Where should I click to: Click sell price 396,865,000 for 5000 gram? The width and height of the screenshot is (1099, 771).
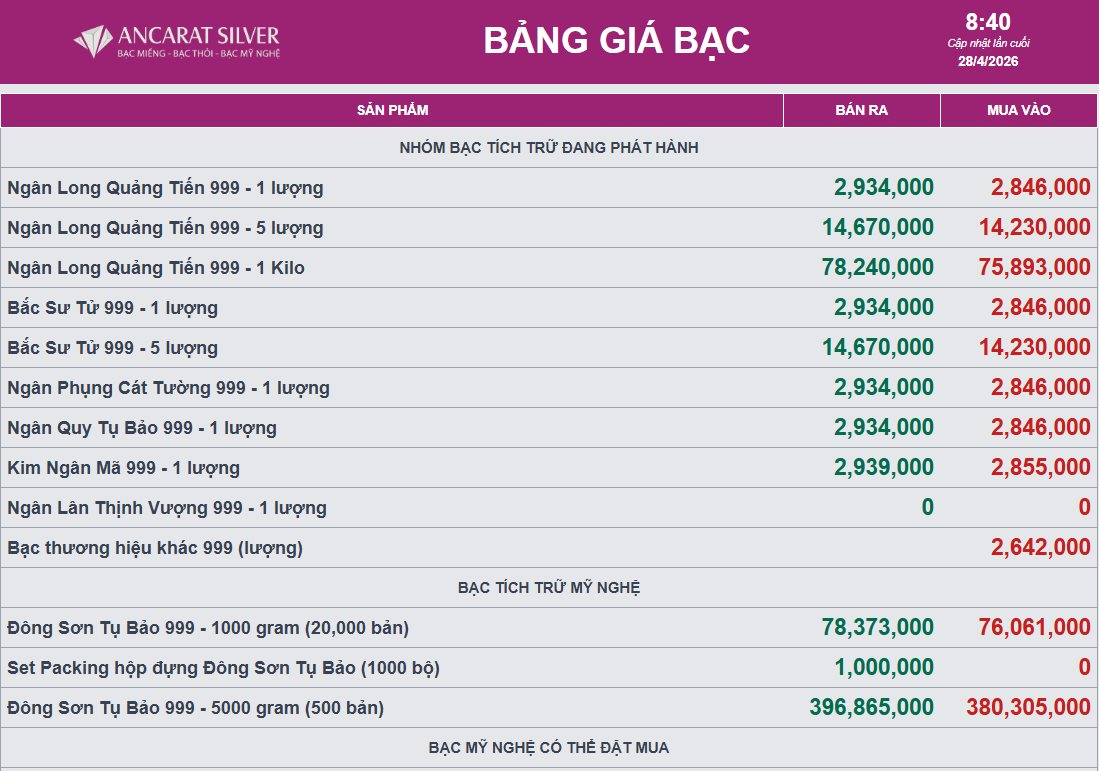pyautogui.click(x=871, y=707)
